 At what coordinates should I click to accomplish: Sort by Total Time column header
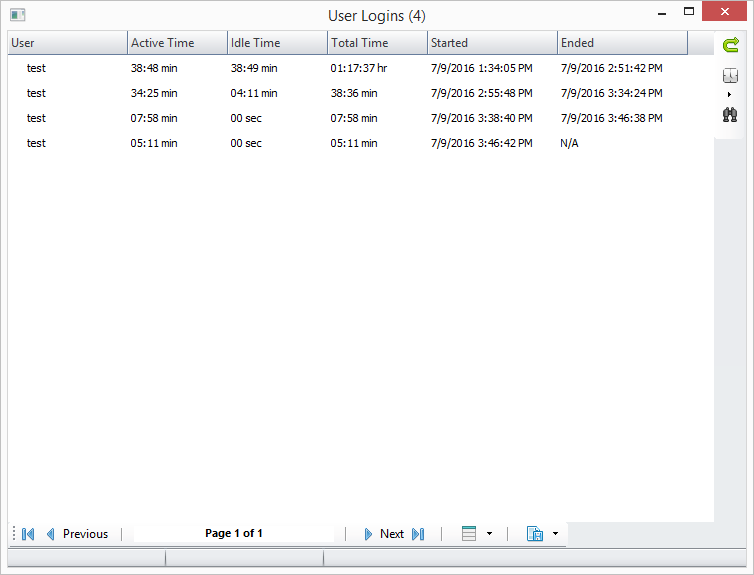coord(377,43)
